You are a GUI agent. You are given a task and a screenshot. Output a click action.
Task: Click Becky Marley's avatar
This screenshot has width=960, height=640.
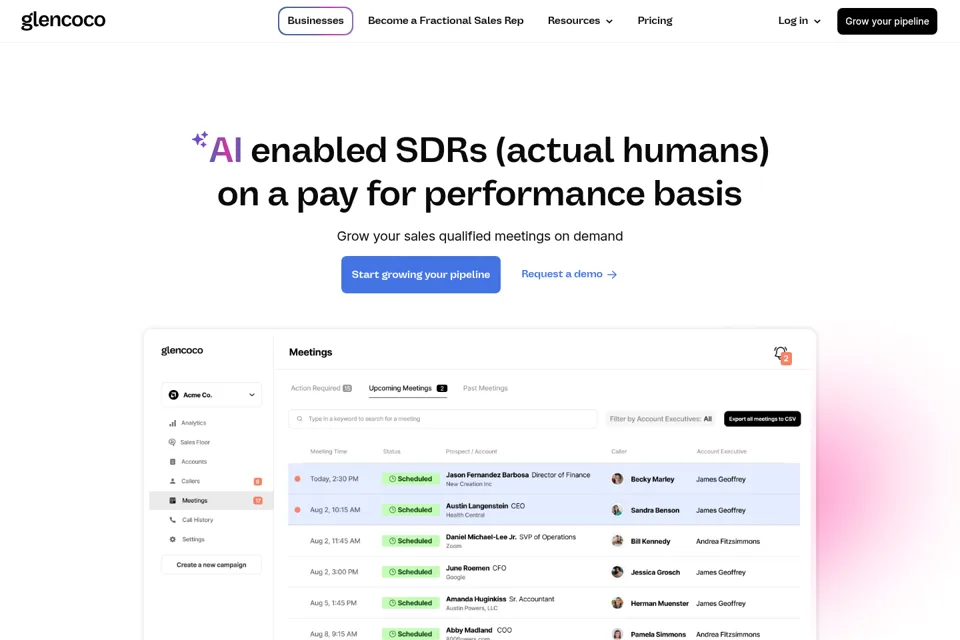coord(617,479)
